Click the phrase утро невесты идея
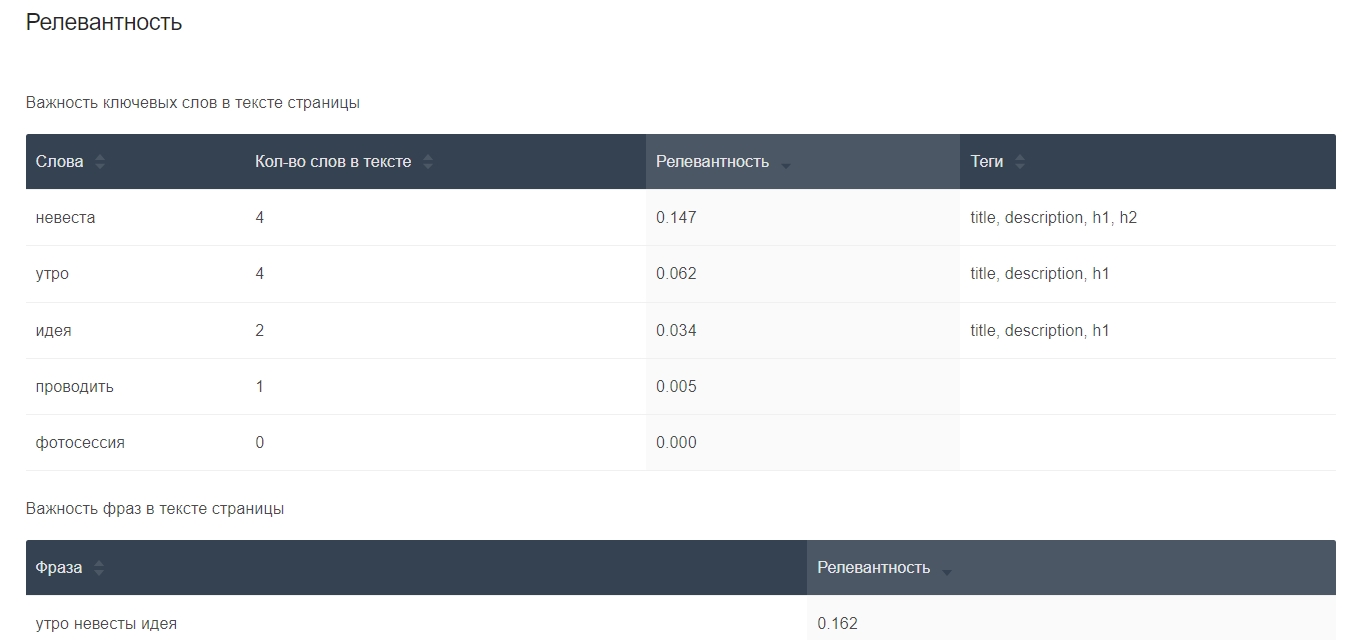The width and height of the screenshot is (1353, 640). pos(106,624)
